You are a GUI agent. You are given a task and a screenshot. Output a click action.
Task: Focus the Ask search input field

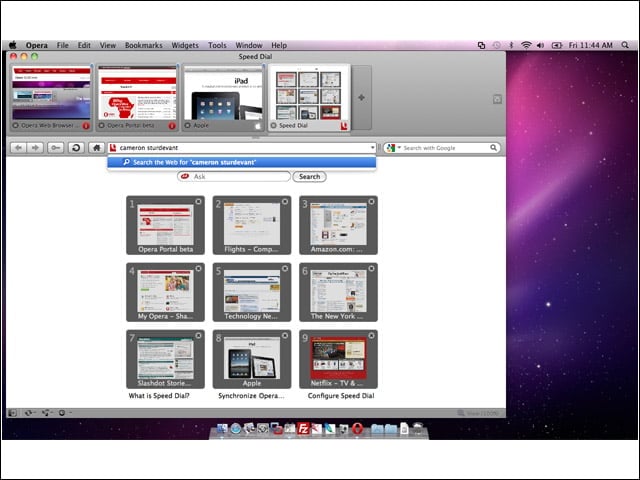coord(234,176)
